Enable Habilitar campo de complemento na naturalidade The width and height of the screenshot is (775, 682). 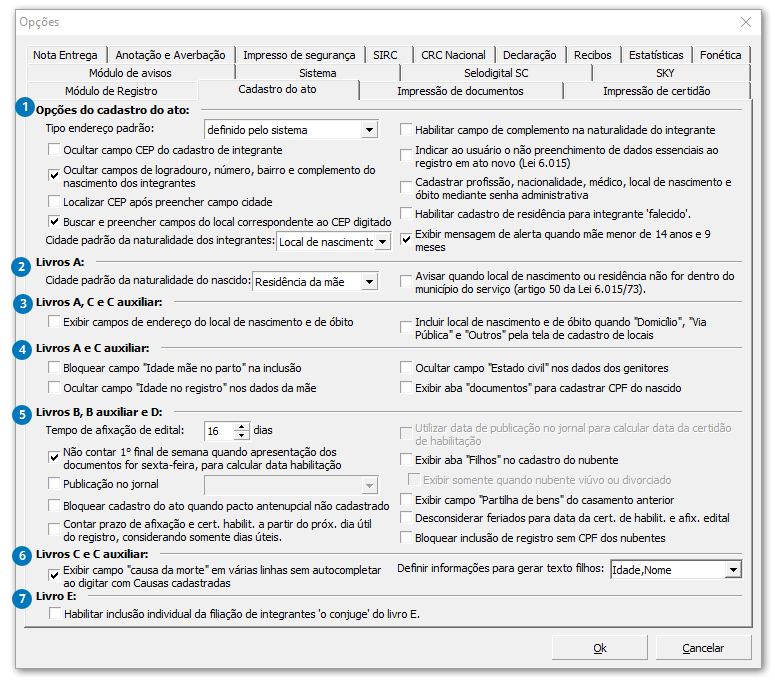click(x=406, y=129)
